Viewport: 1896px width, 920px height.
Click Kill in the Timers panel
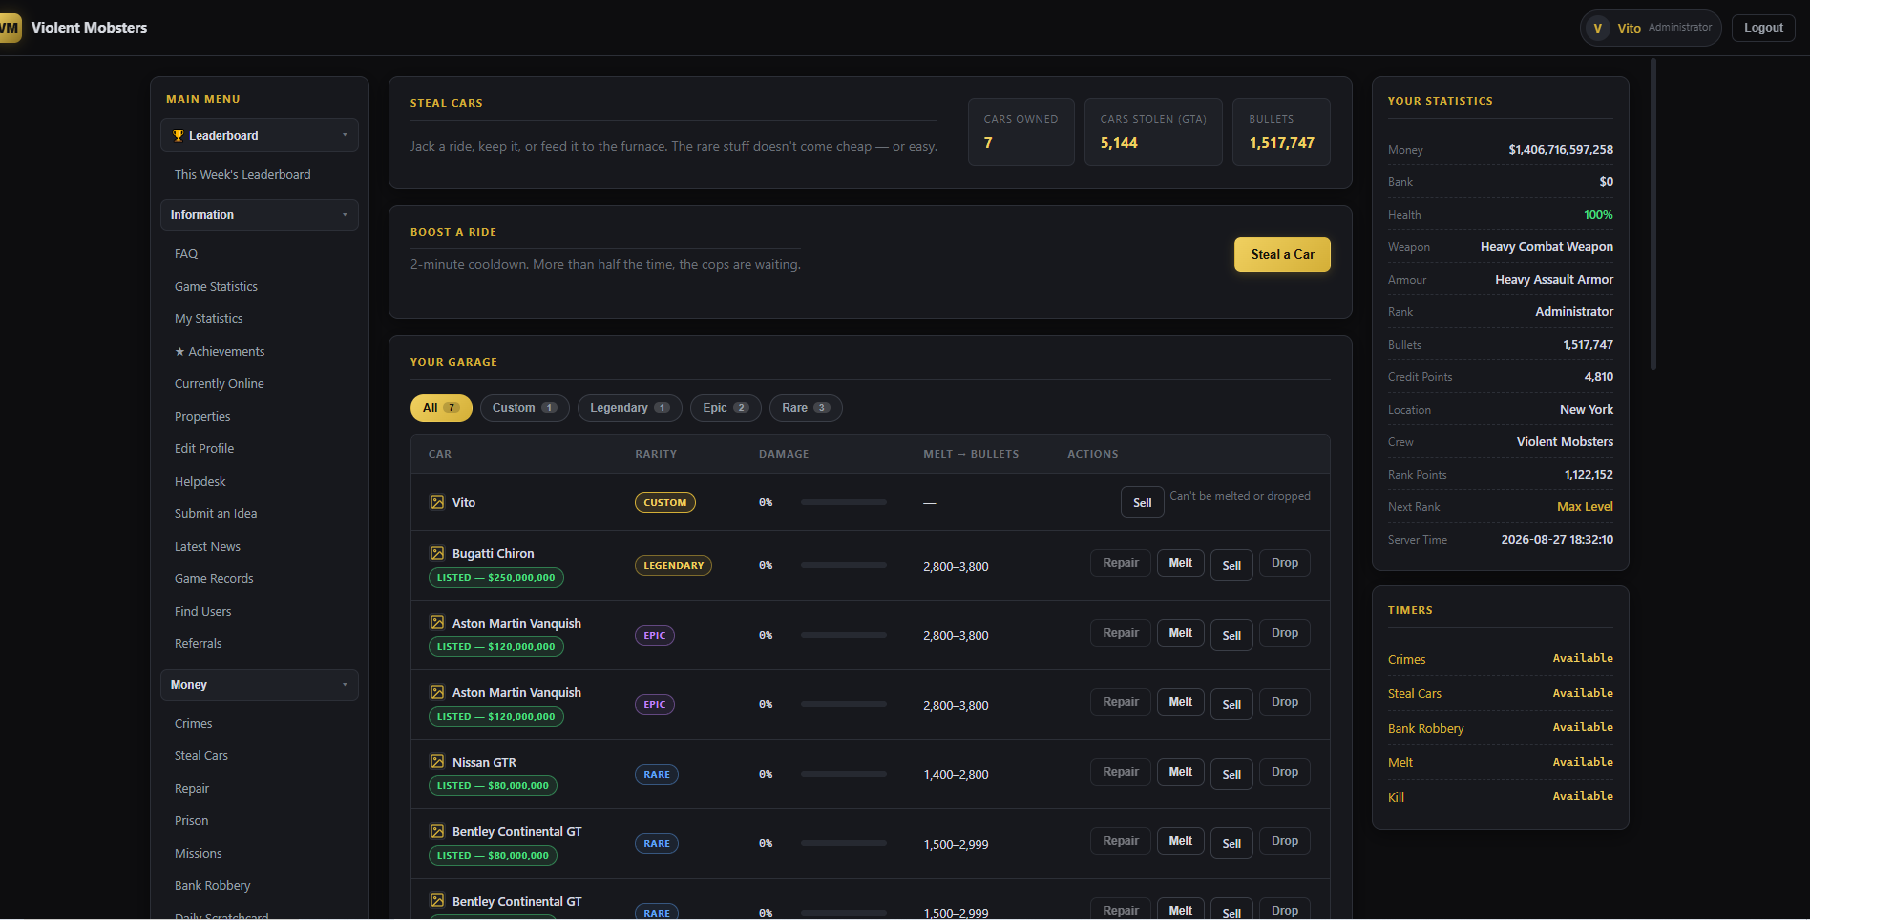[x=1396, y=798]
